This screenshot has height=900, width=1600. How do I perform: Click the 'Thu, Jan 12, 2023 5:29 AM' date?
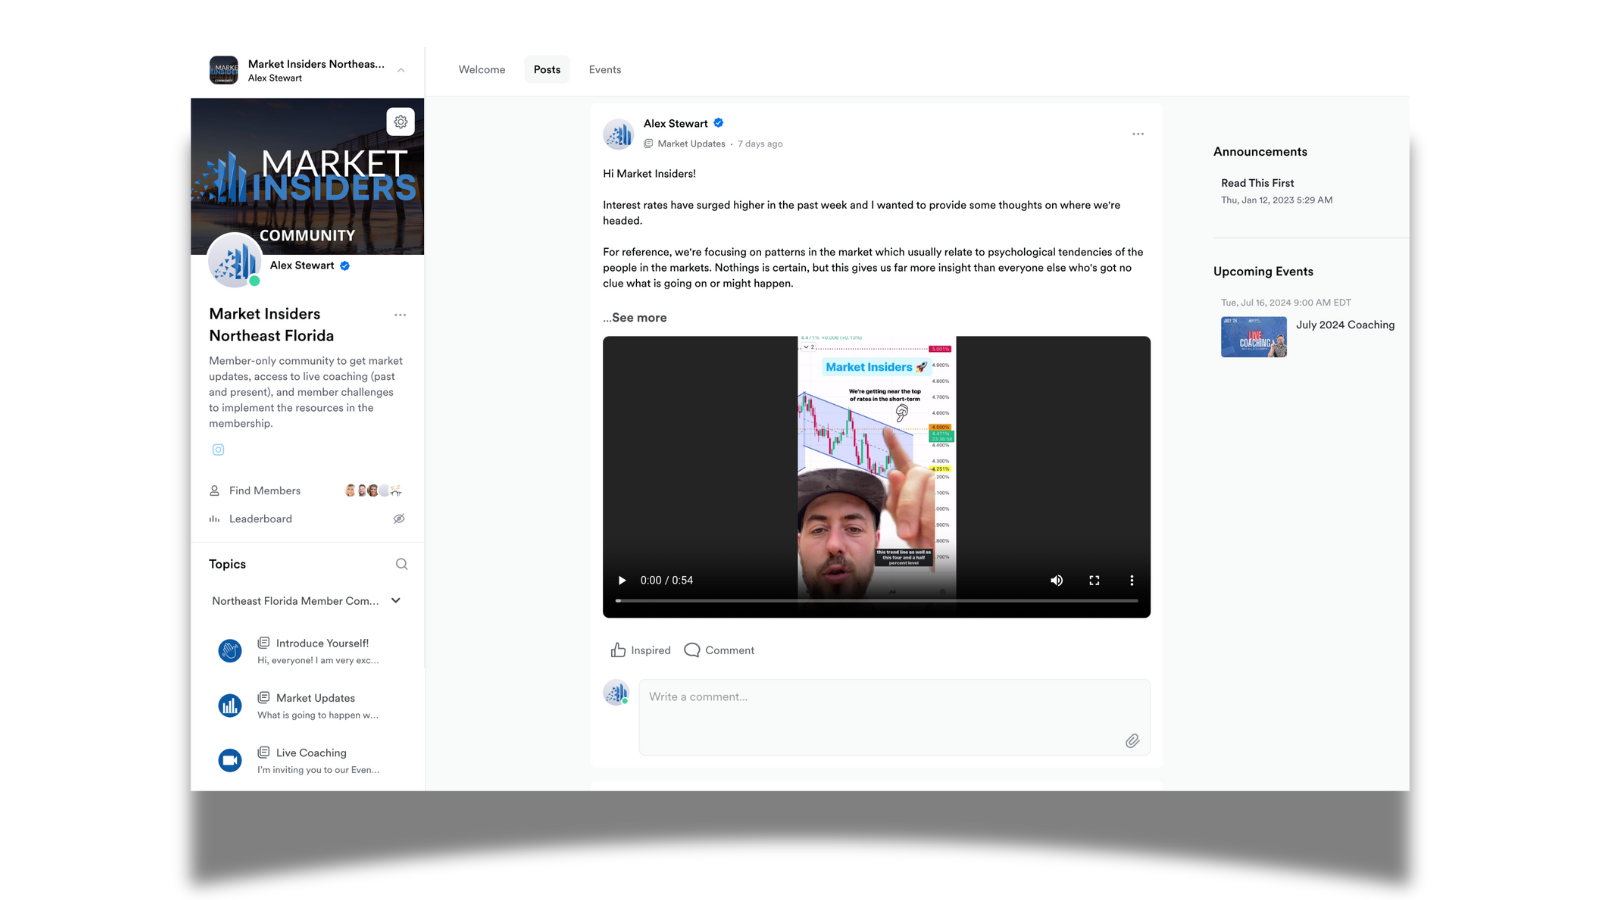[x=1277, y=200]
